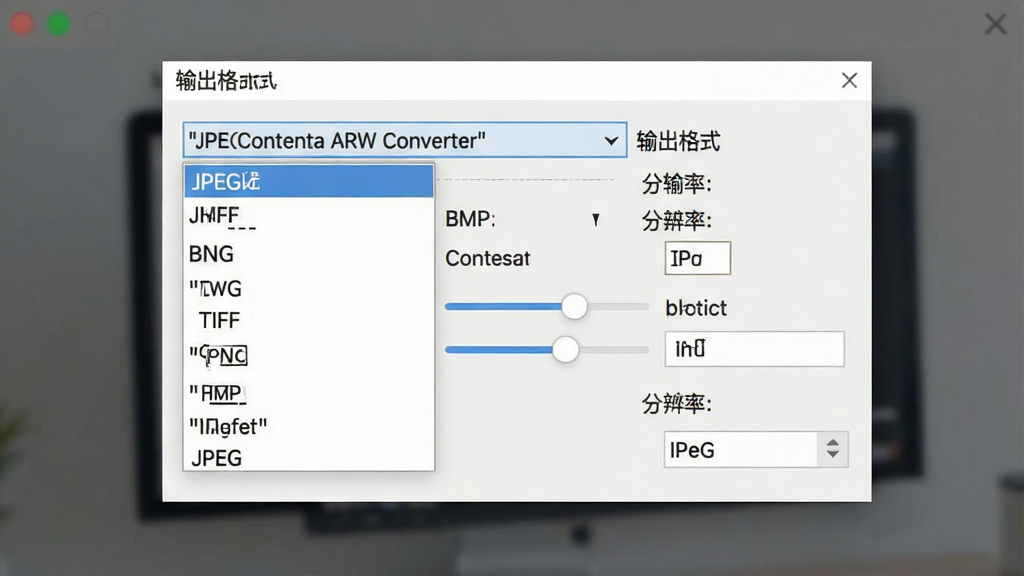Click the green window zoom light

point(59,24)
